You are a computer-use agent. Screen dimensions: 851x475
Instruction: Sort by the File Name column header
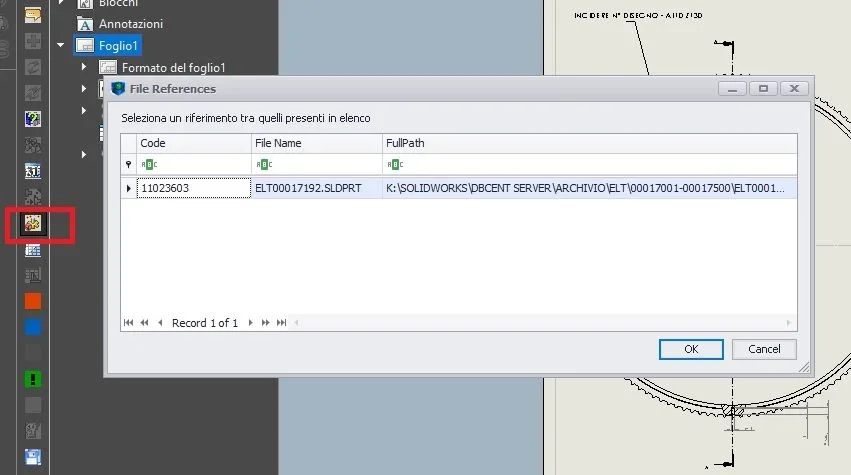317,143
